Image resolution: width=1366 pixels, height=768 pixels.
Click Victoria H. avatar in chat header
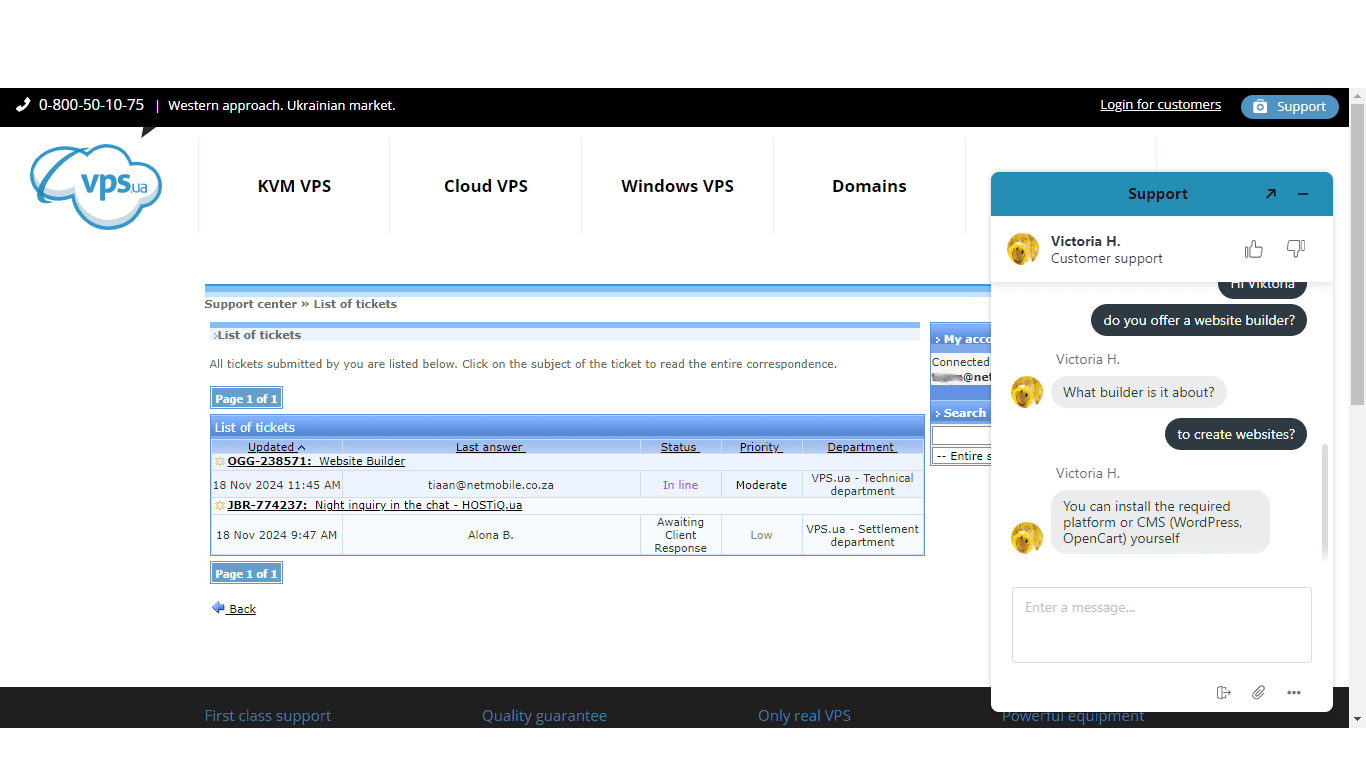coord(1023,249)
